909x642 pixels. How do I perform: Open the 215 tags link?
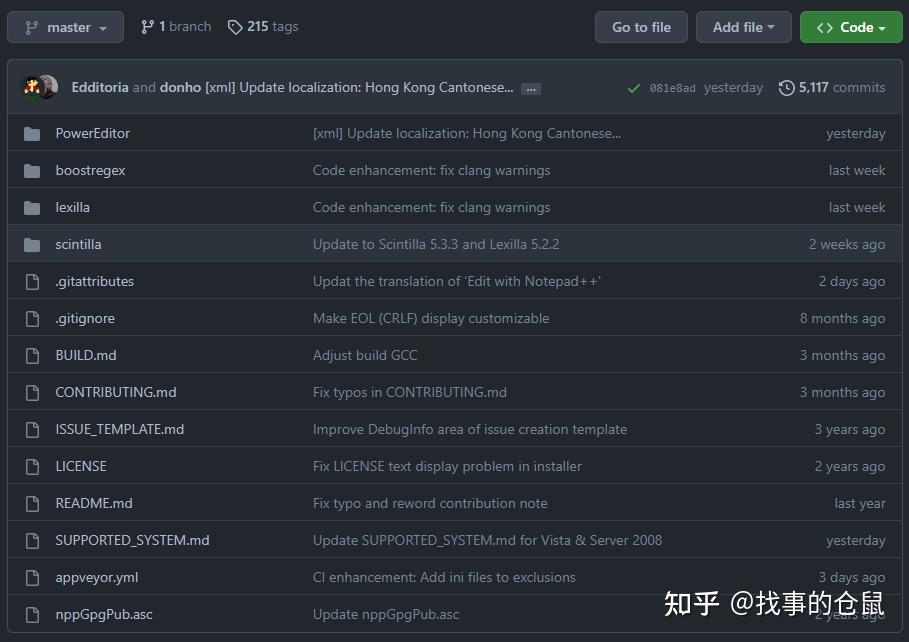[263, 27]
